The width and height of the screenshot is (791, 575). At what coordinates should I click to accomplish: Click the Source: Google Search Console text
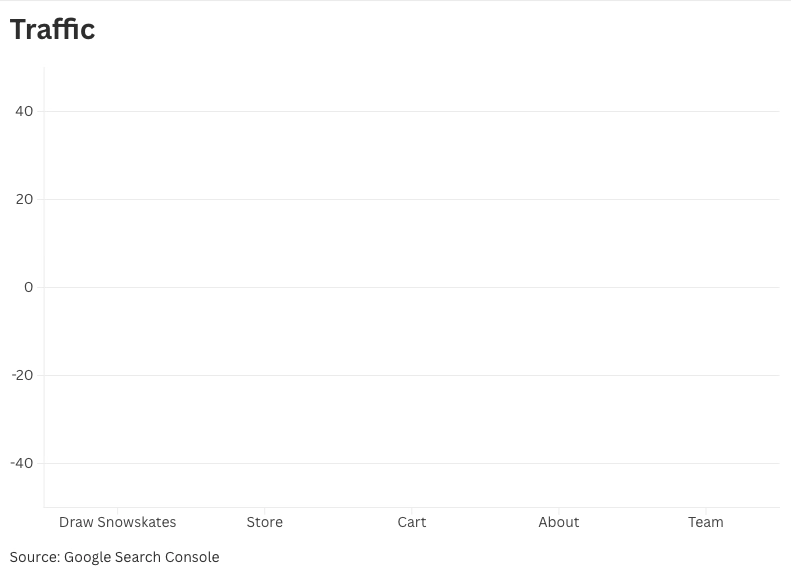pyautogui.click(x=115, y=557)
